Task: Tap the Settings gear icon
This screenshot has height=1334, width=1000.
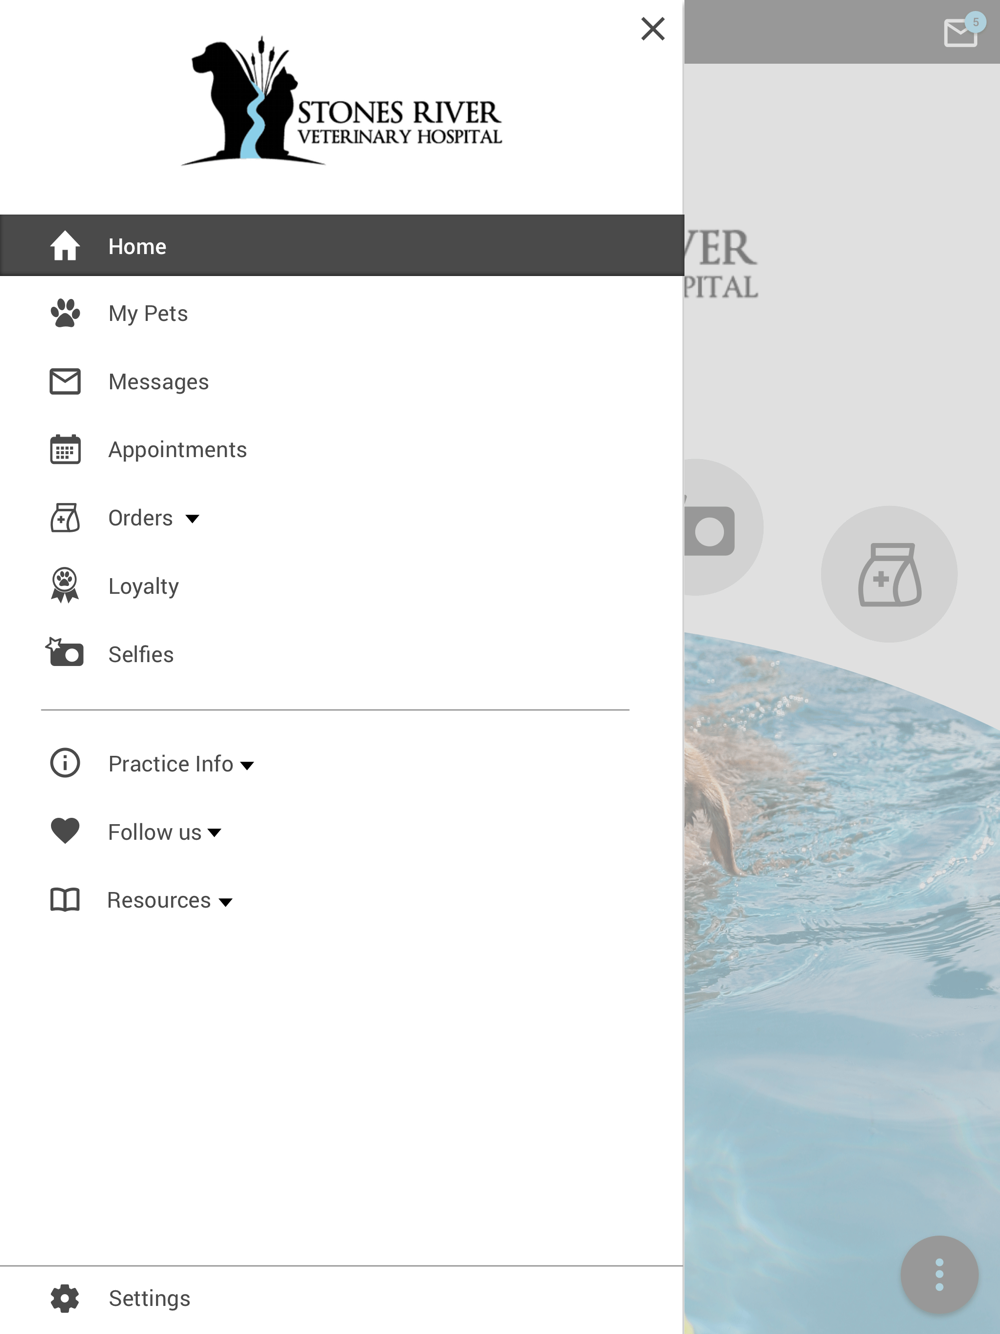Action: [x=65, y=1298]
